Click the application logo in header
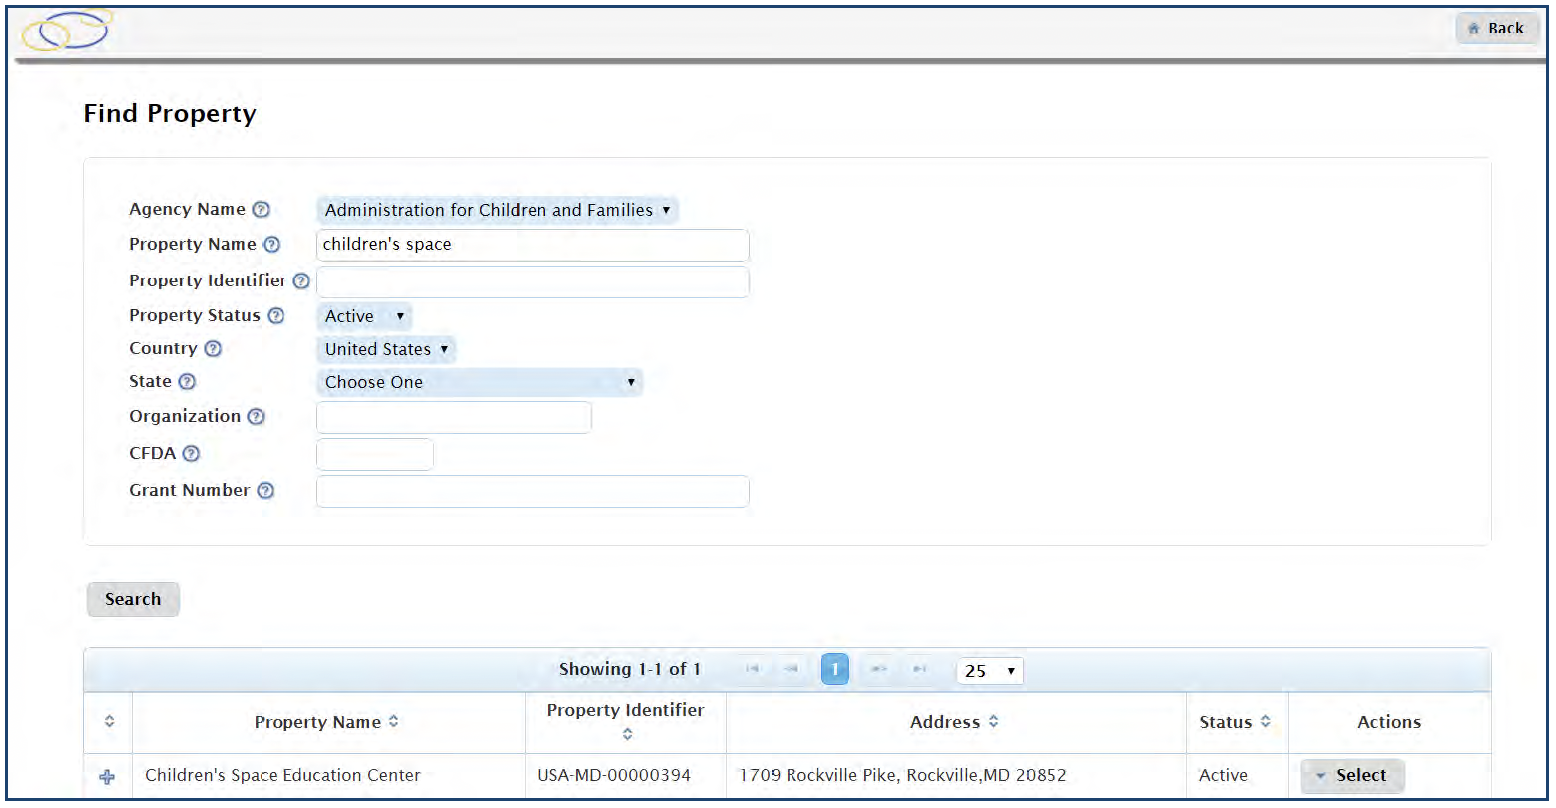Screen dimensions: 1556x808 tap(67, 30)
